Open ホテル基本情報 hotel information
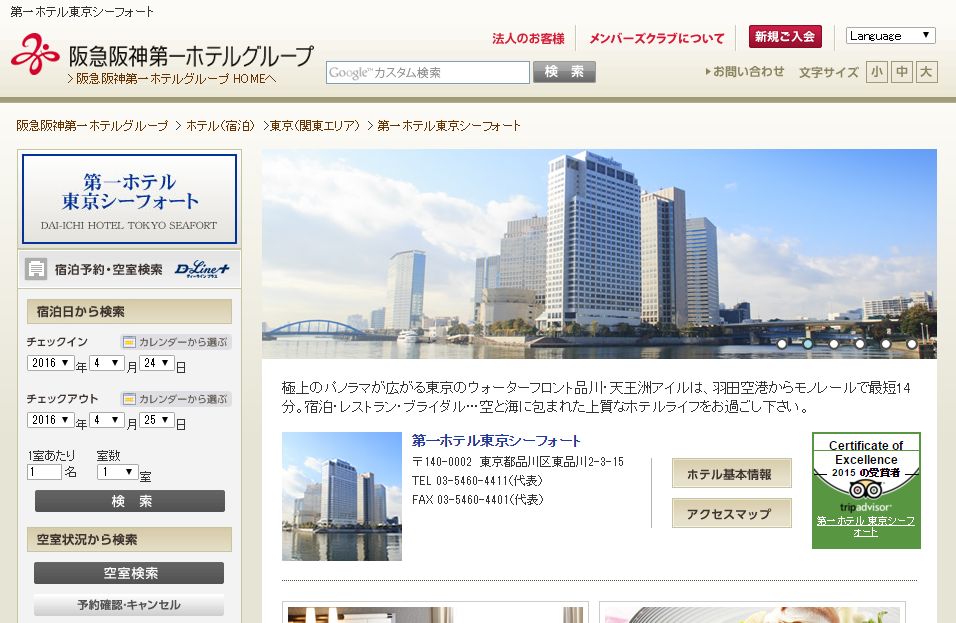 pyautogui.click(x=732, y=474)
